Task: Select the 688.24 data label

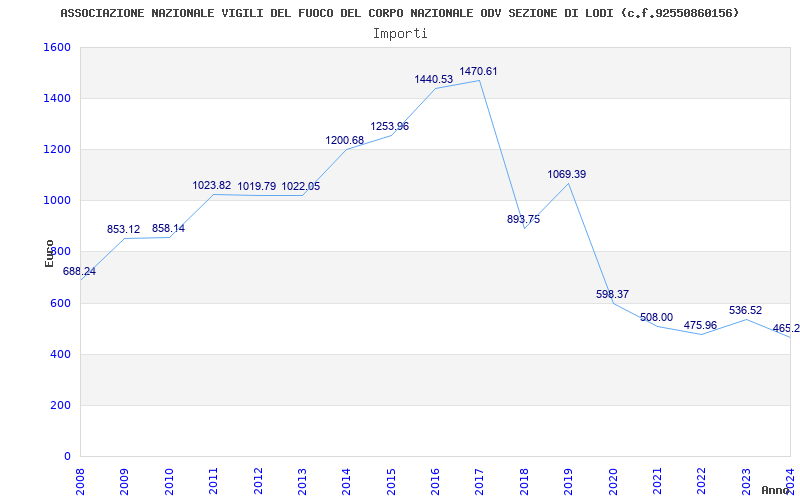Action: pos(80,271)
